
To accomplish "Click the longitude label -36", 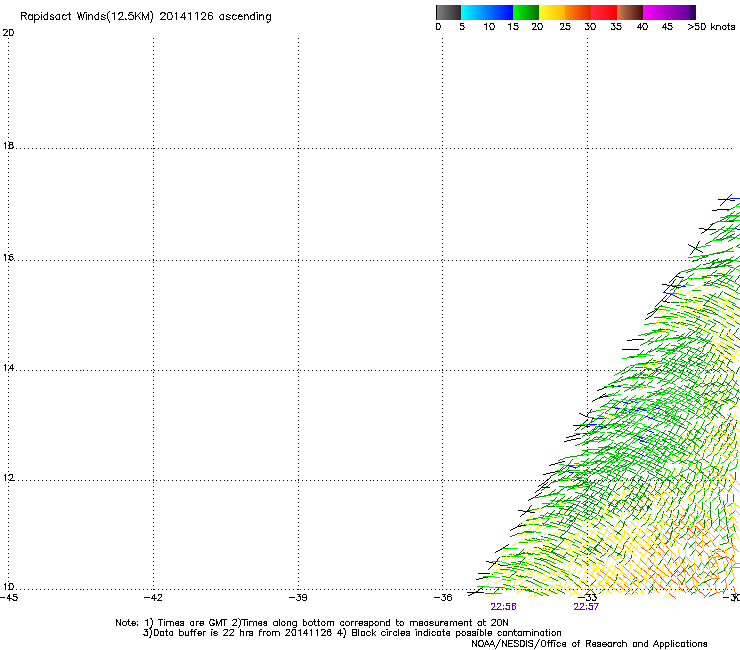I will pos(443,598).
